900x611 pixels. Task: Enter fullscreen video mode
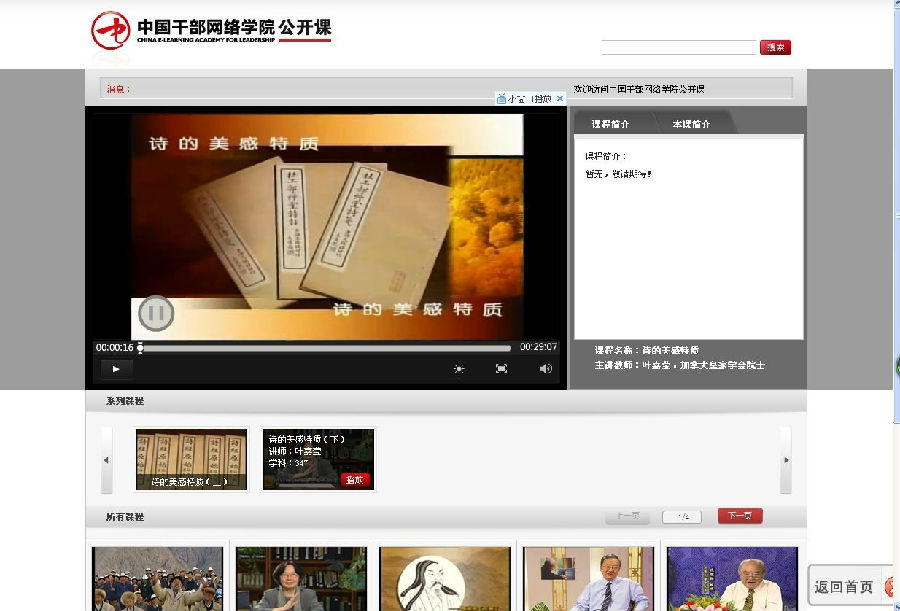pos(502,369)
